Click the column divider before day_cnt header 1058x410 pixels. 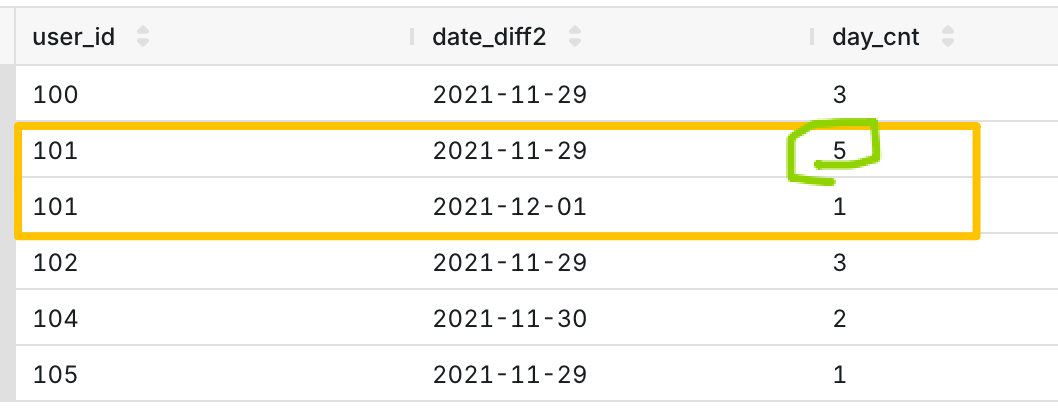[812, 38]
